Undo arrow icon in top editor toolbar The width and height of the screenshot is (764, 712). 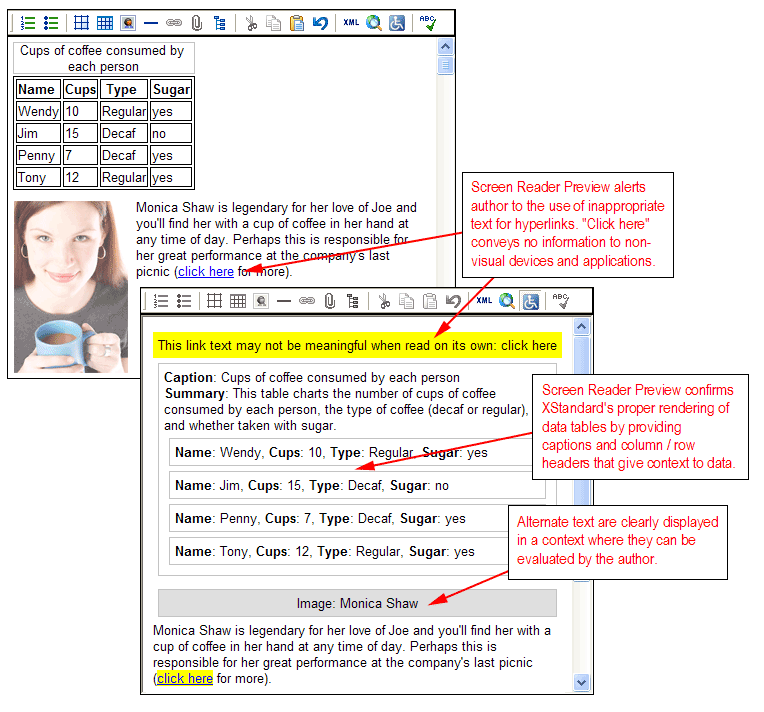coord(320,23)
